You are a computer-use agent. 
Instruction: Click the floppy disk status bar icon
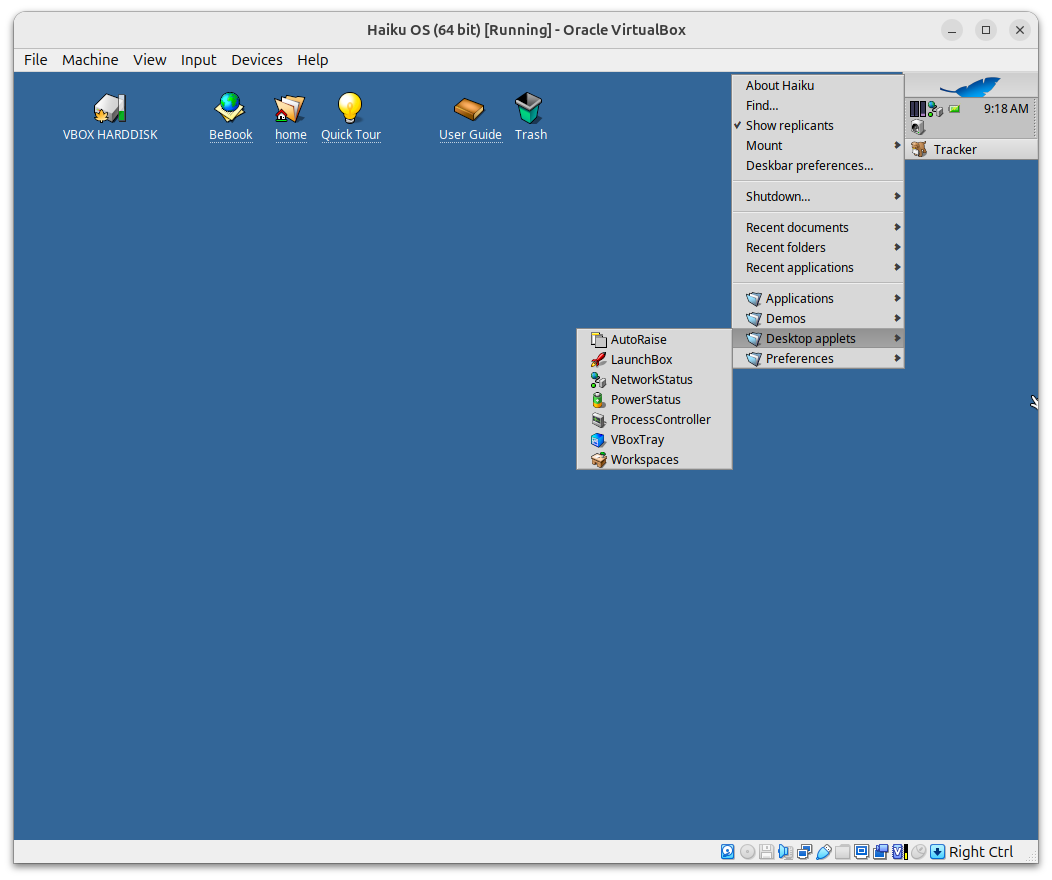[766, 852]
